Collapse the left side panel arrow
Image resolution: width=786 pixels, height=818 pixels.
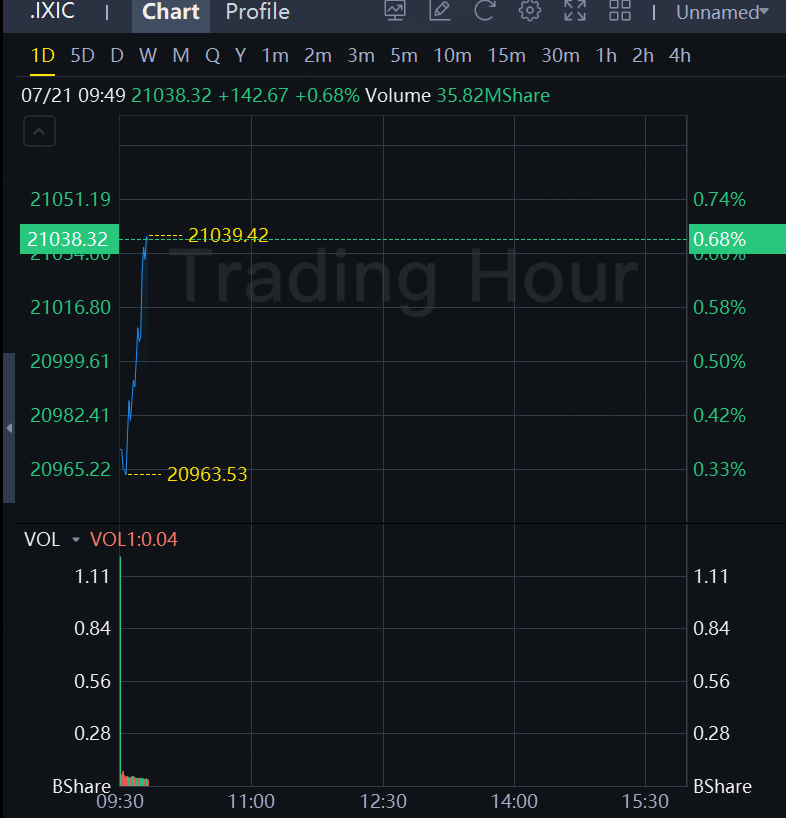9,428
